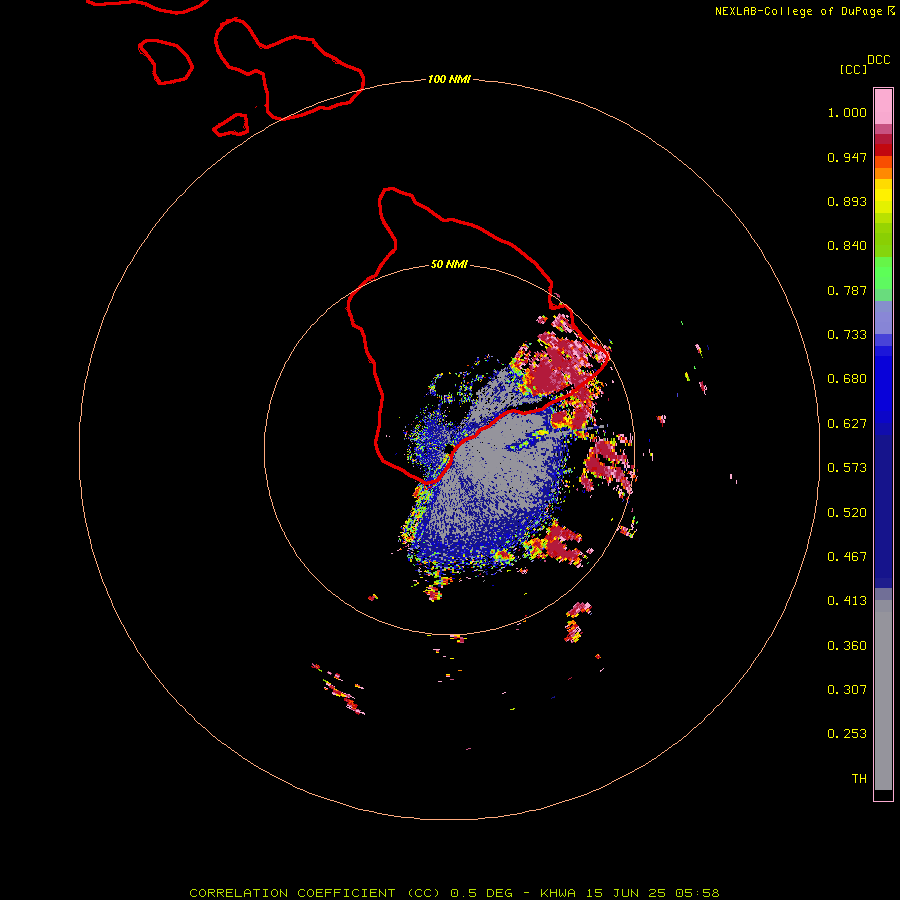Select the 0.413 scale value
The height and width of the screenshot is (900, 900).
pos(847,601)
